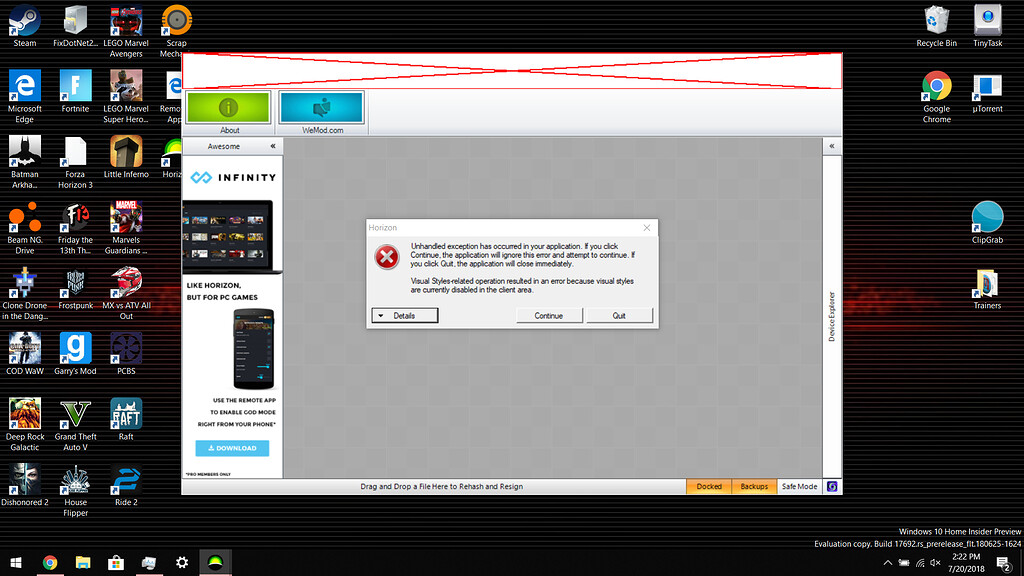Select the PCBS desktop shortcut
This screenshot has width=1024, height=576.
[x=126, y=353]
